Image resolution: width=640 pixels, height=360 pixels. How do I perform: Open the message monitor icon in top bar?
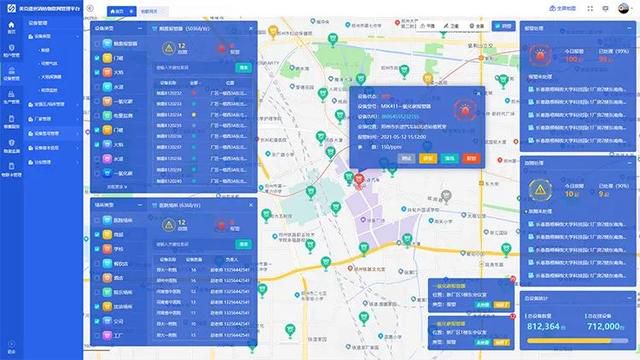point(605,8)
